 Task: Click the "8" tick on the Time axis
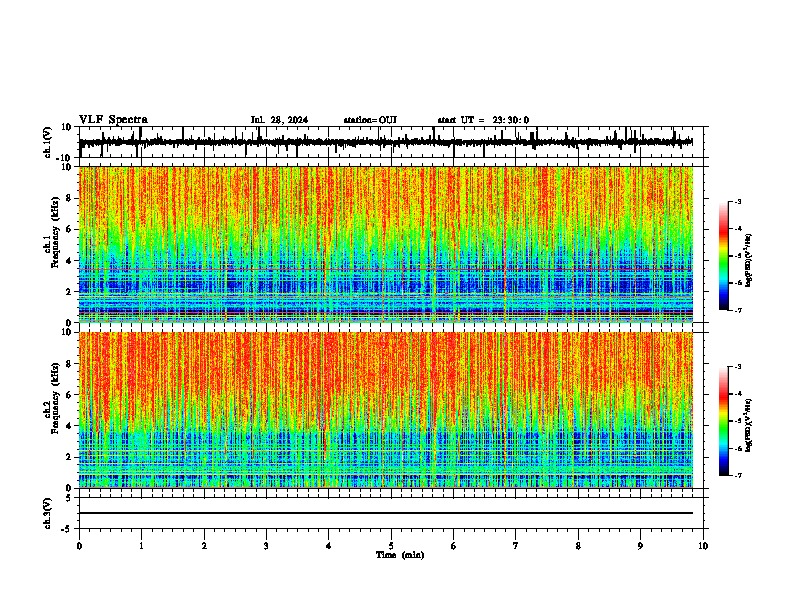[578, 546]
